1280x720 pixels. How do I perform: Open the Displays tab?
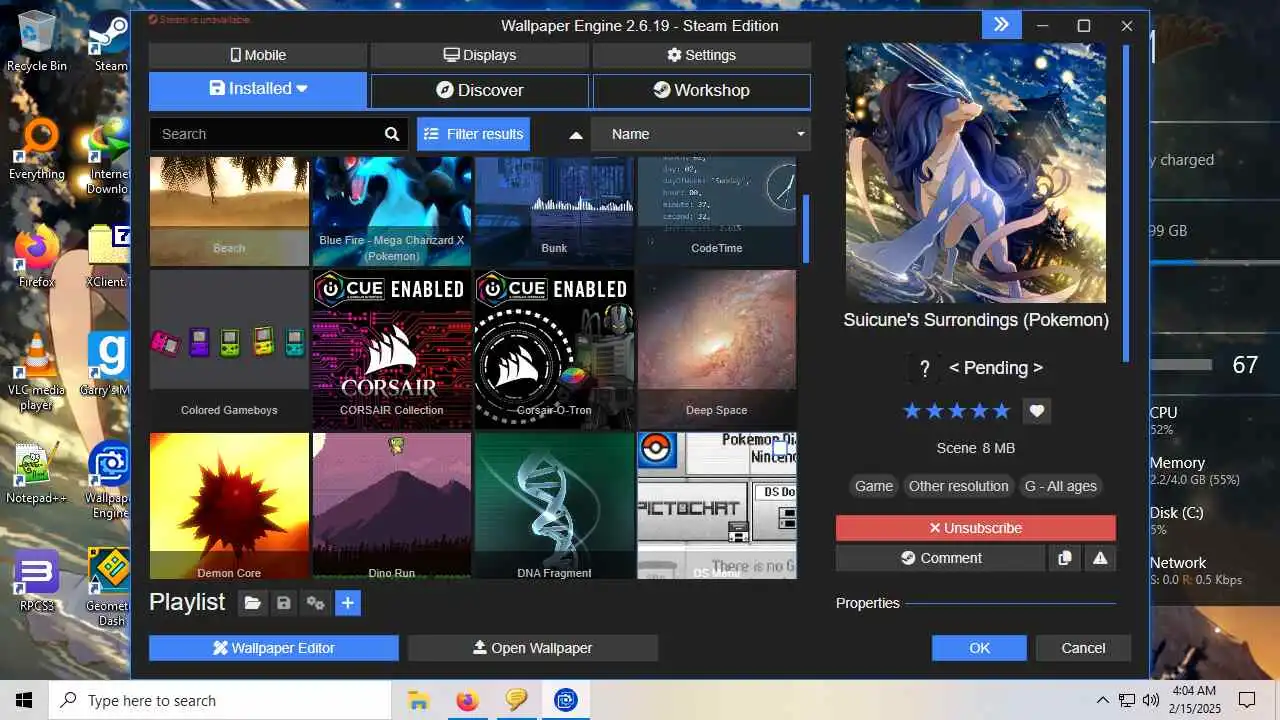coord(480,55)
